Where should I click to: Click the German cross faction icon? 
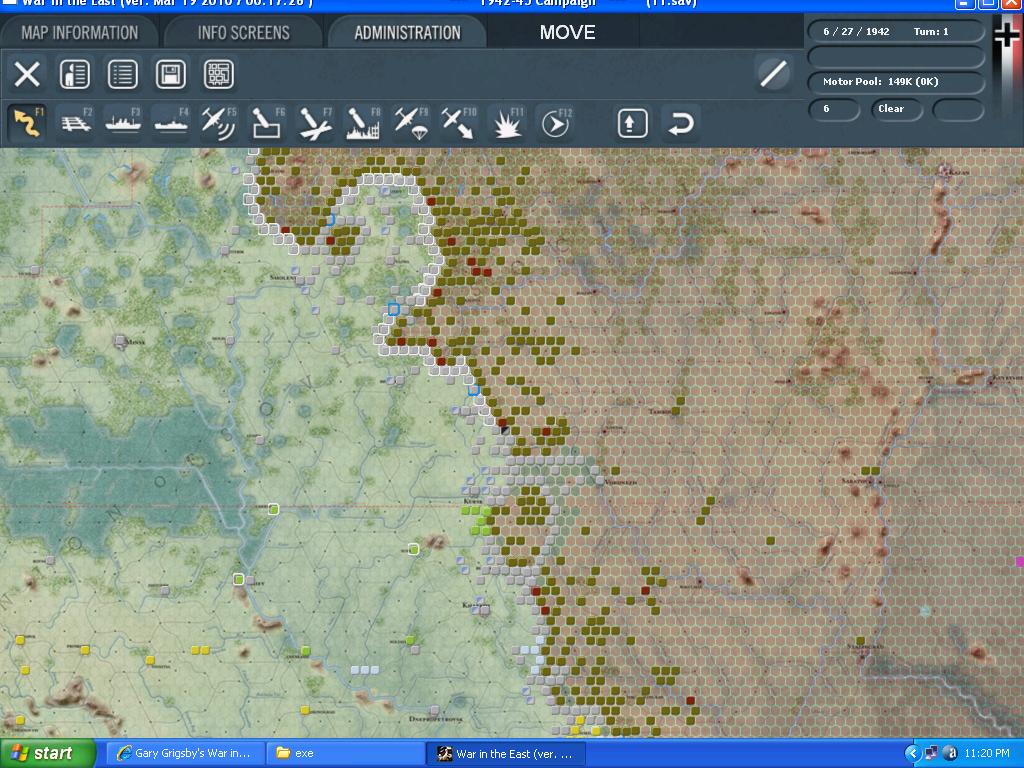1006,34
